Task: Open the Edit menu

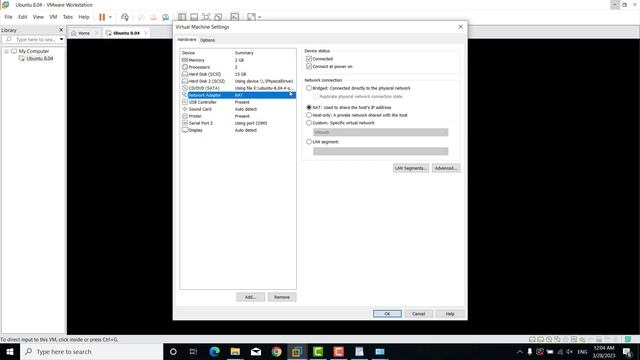Action: pos(22,17)
